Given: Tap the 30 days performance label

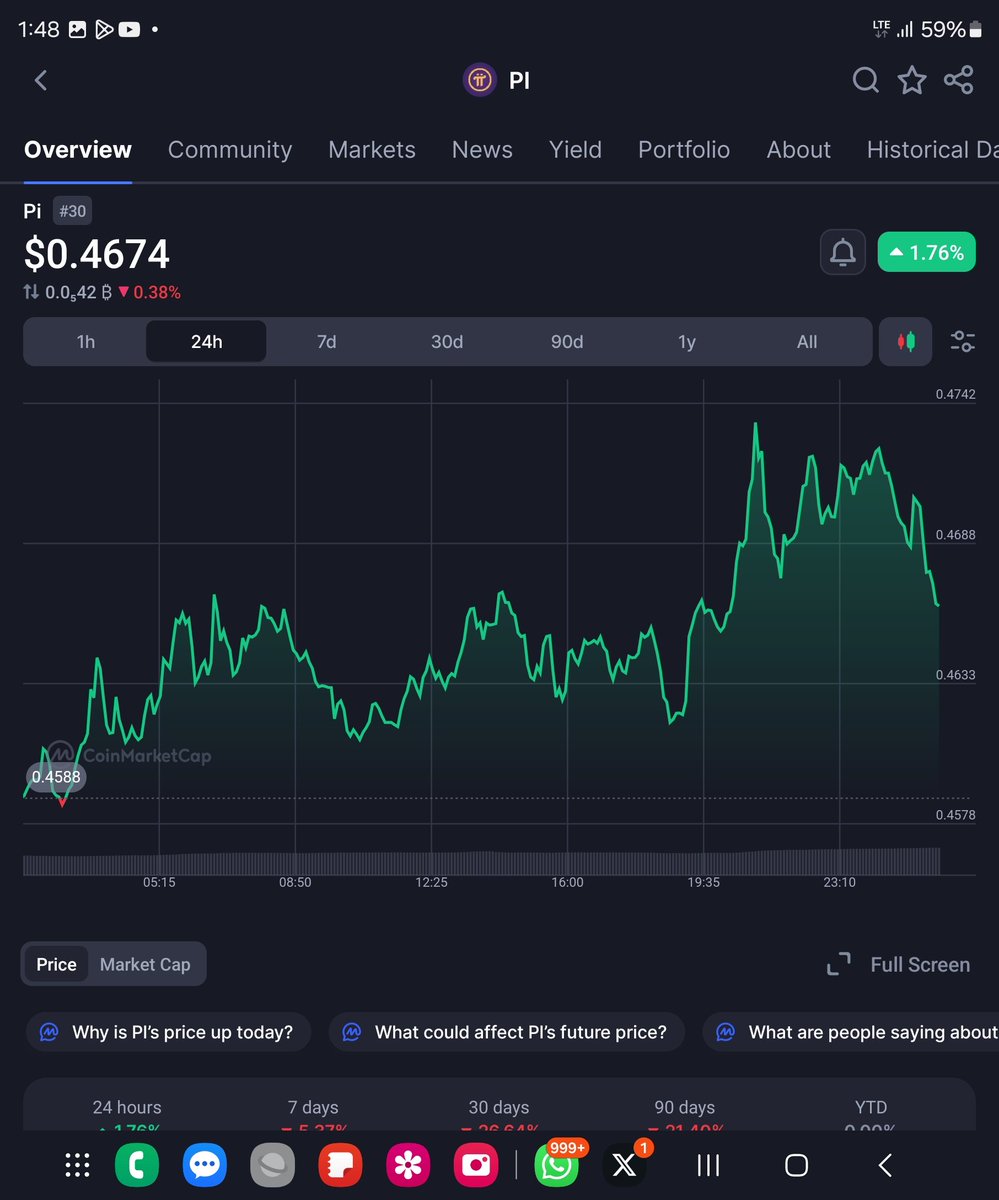Looking at the screenshot, I should (499, 1107).
